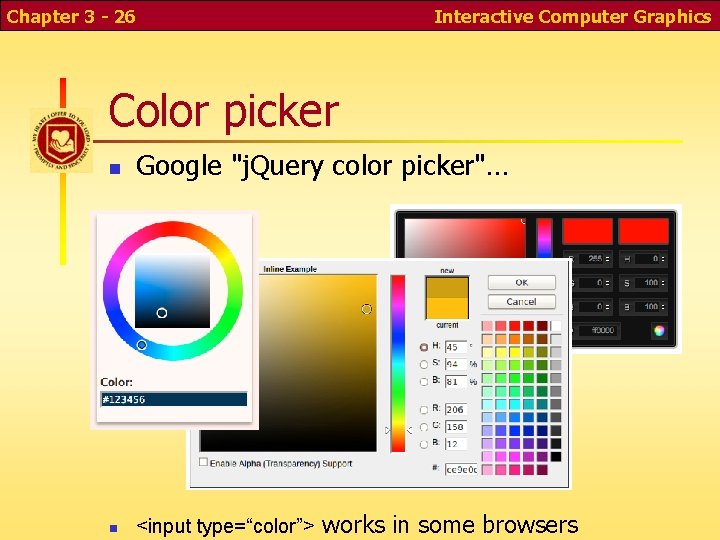Click the R input field showing 206
This screenshot has width=720, height=540.
pyautogui.click(x=456, y=409)
